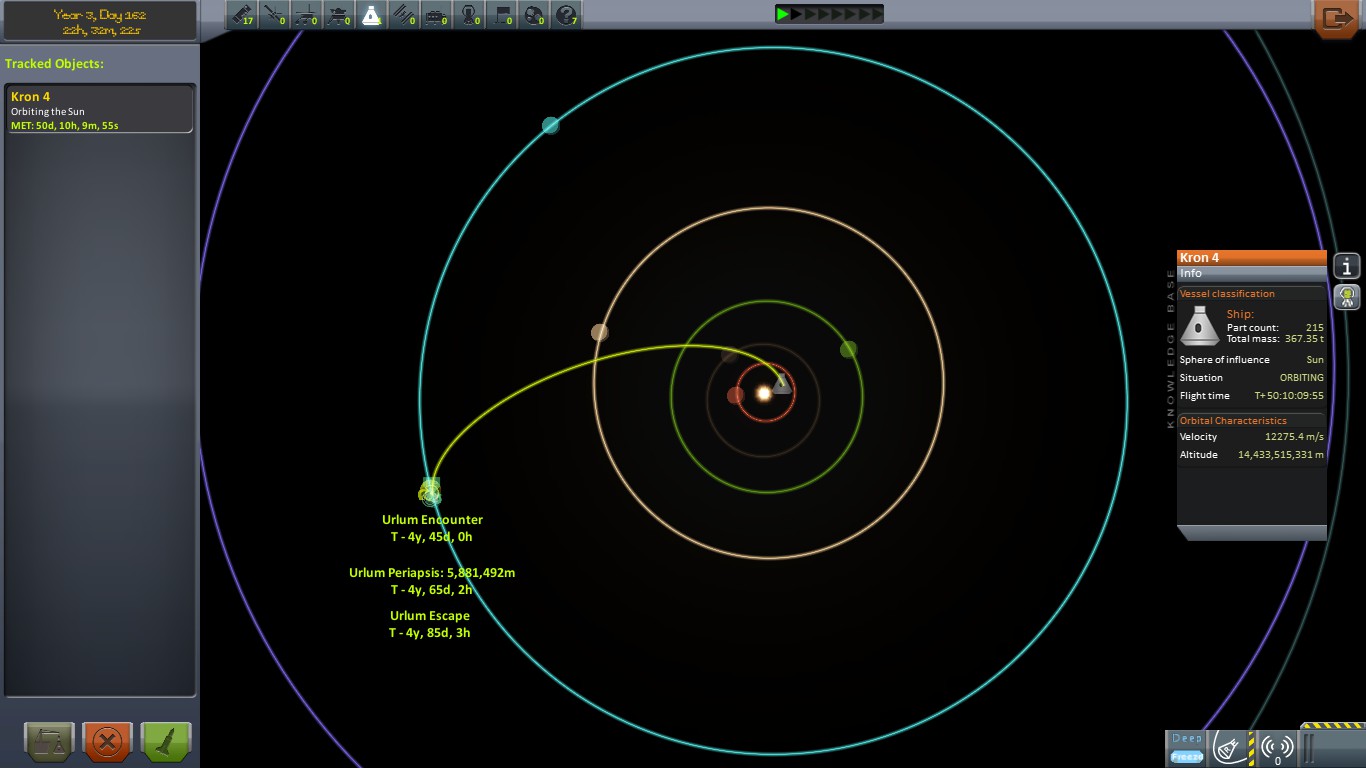Image resolution: width=1366 pixels, height=768 pixels.
Task: Click the Info tab in Kron 4 panel
Action: (x=1252, y=273)
